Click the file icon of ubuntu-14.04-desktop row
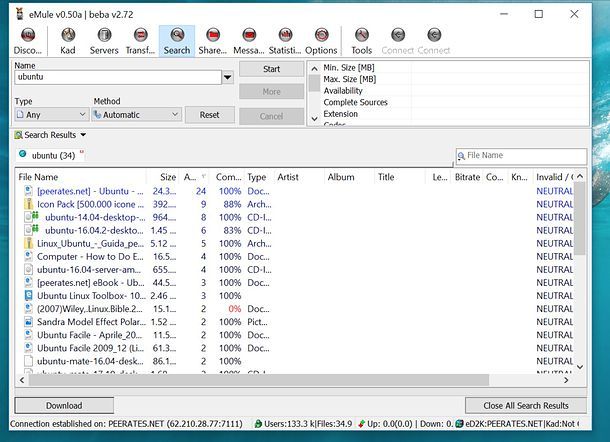This screenshot has width=610, height=442. (28, 217)
